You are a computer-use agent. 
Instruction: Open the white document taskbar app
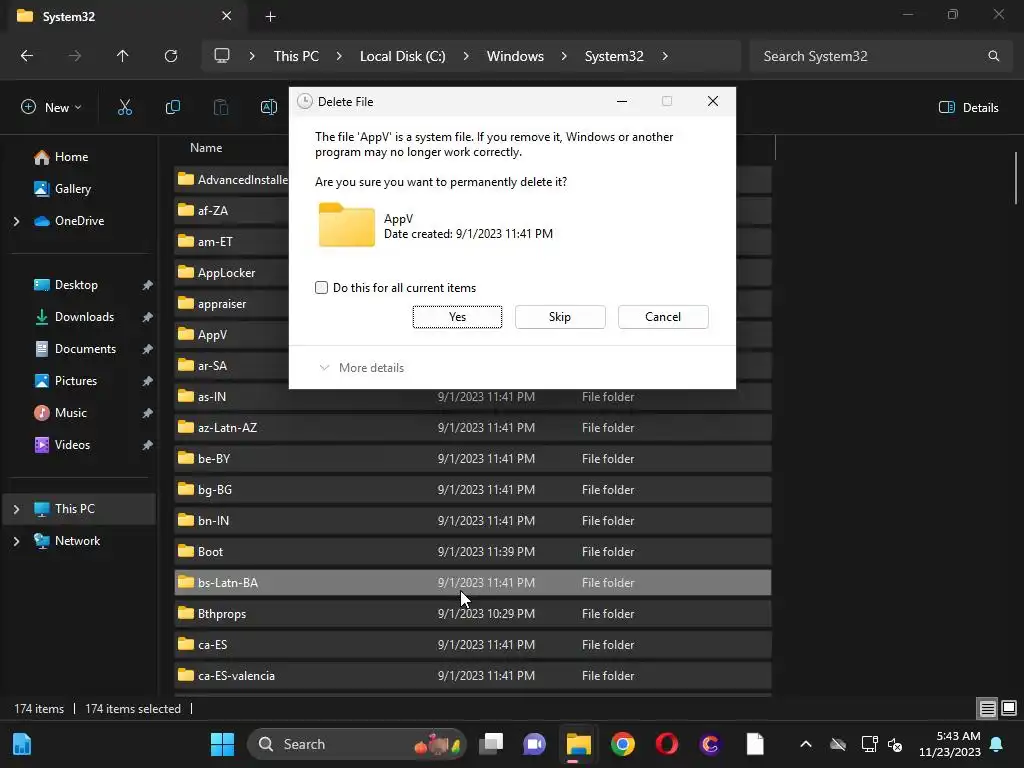click(755, 744)
